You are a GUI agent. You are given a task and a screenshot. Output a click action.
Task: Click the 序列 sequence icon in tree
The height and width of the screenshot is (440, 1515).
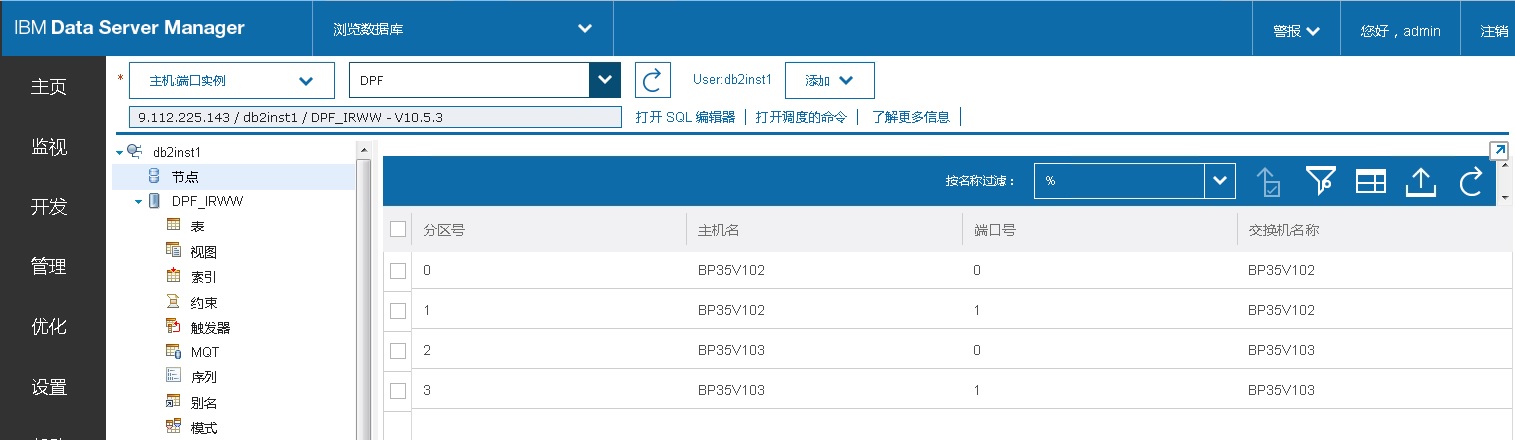[x=172, y=376]
